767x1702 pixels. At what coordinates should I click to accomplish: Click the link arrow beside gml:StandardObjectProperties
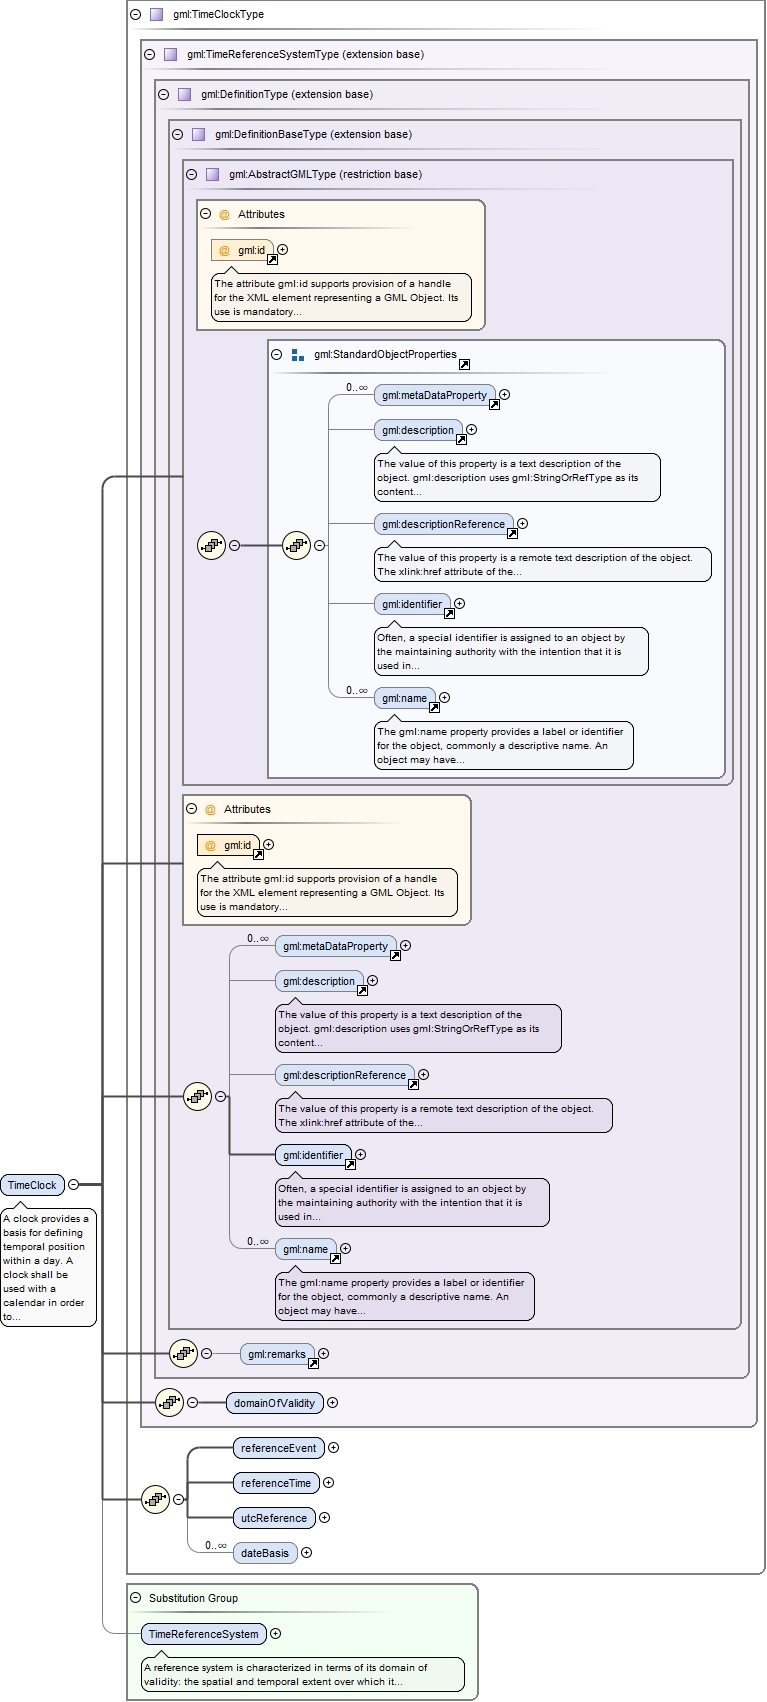click(464, 364)
